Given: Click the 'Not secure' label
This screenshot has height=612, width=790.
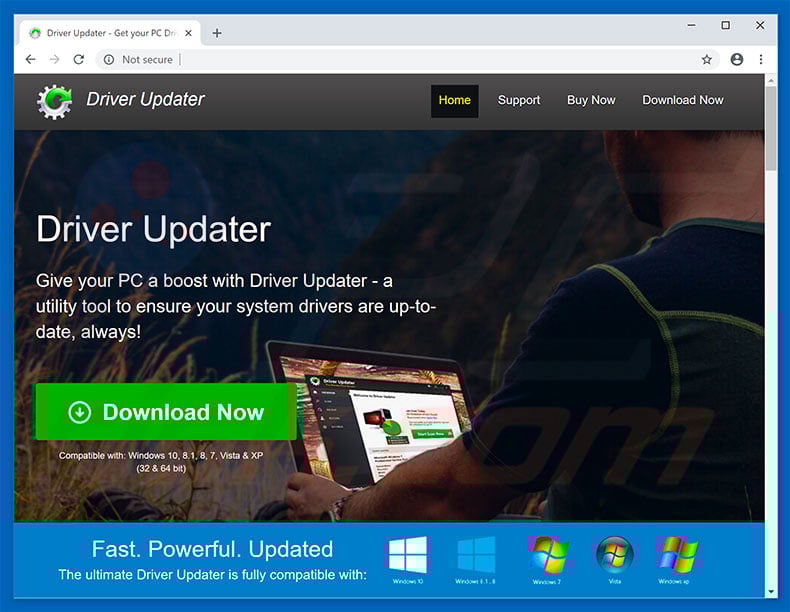Looking at the screenshot, I should (147, 59).
